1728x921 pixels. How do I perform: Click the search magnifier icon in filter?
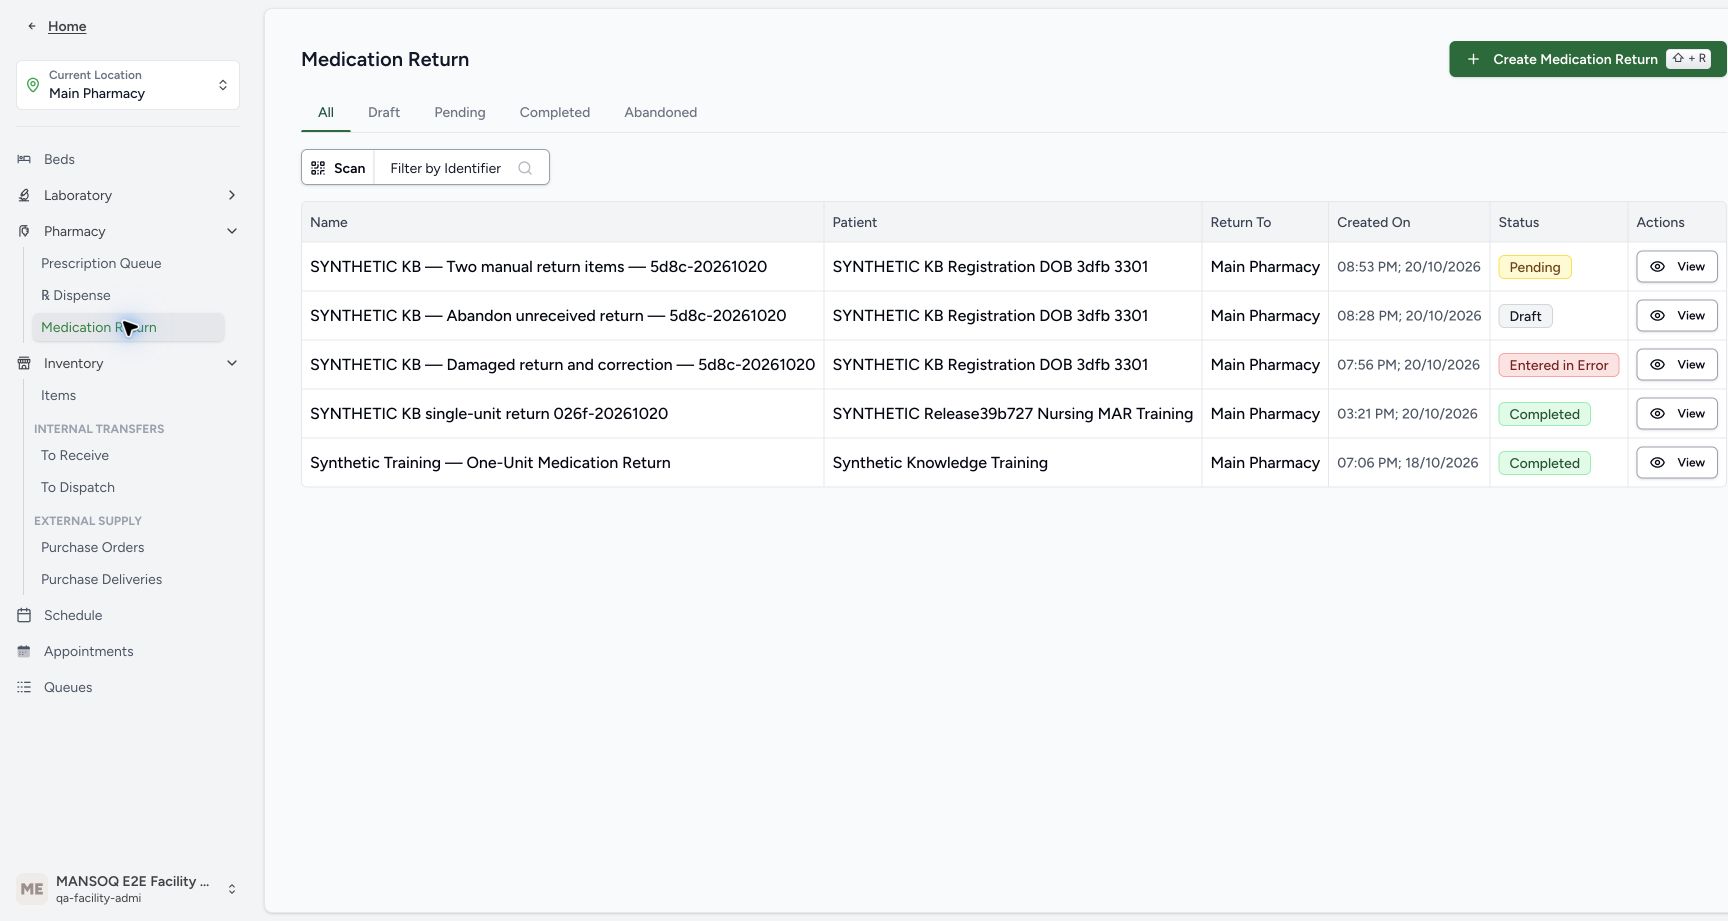click(x=525, y=168)
